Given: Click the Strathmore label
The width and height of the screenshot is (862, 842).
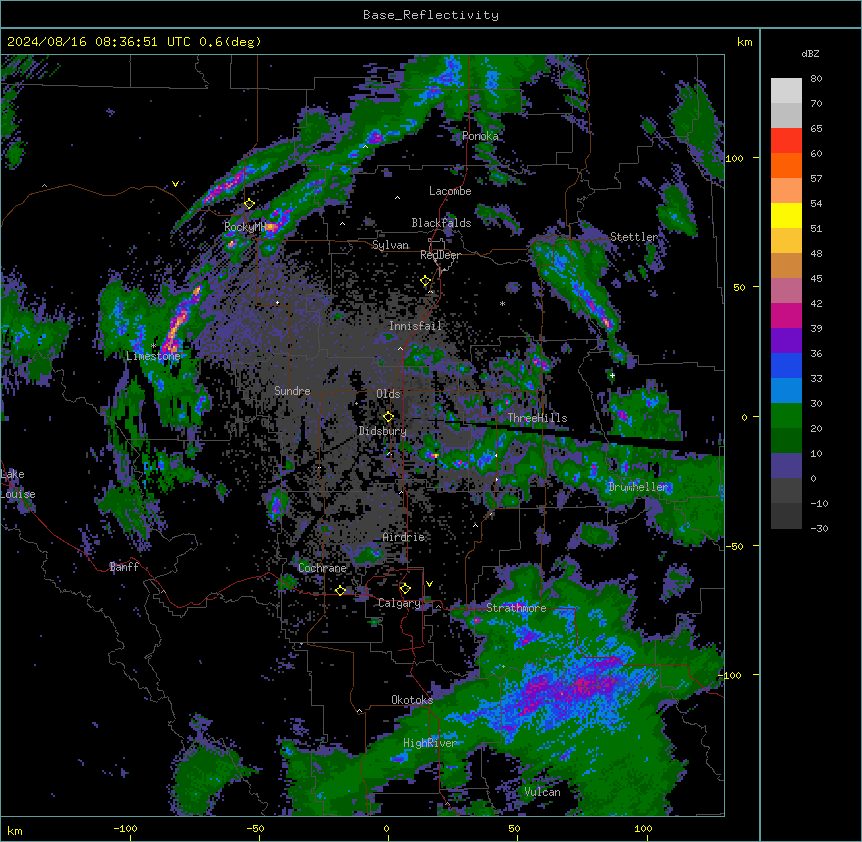Looking at the screenshot, I should tap(516, 608).
